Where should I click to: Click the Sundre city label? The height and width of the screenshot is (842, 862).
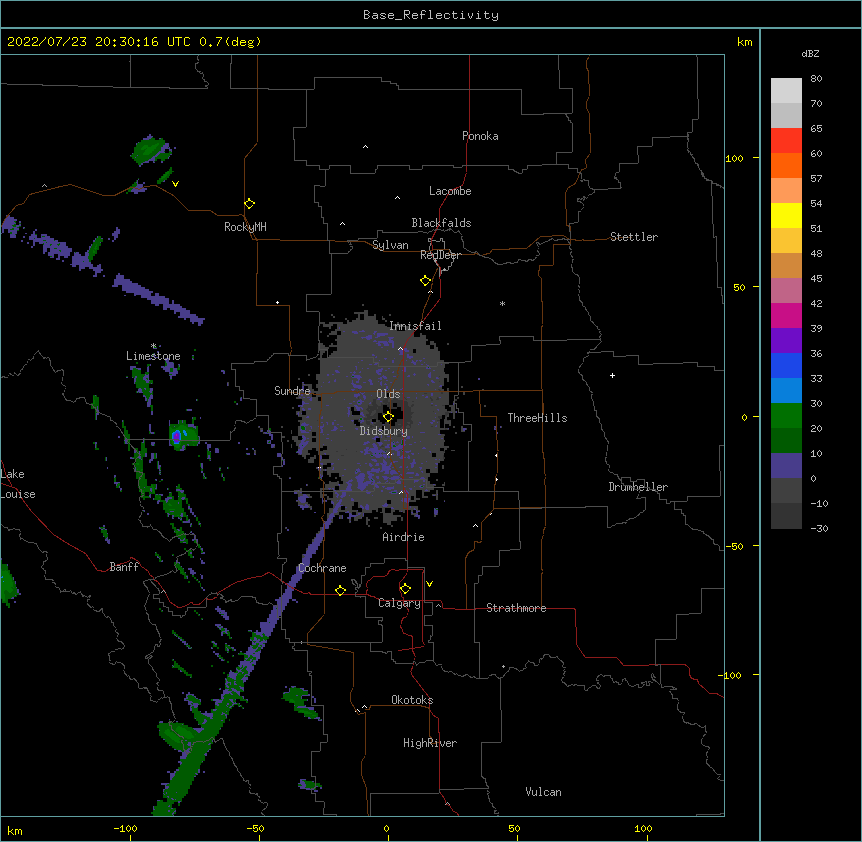tap(292, 391)
